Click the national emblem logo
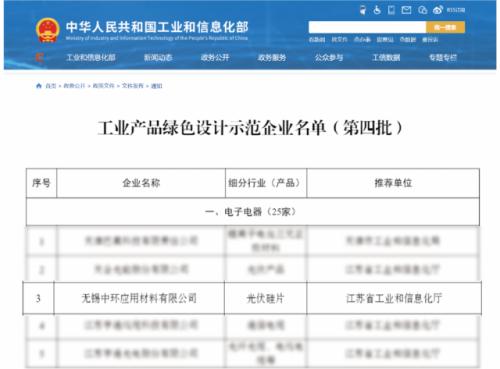This screenshot has width=500, height=369. 48,30
